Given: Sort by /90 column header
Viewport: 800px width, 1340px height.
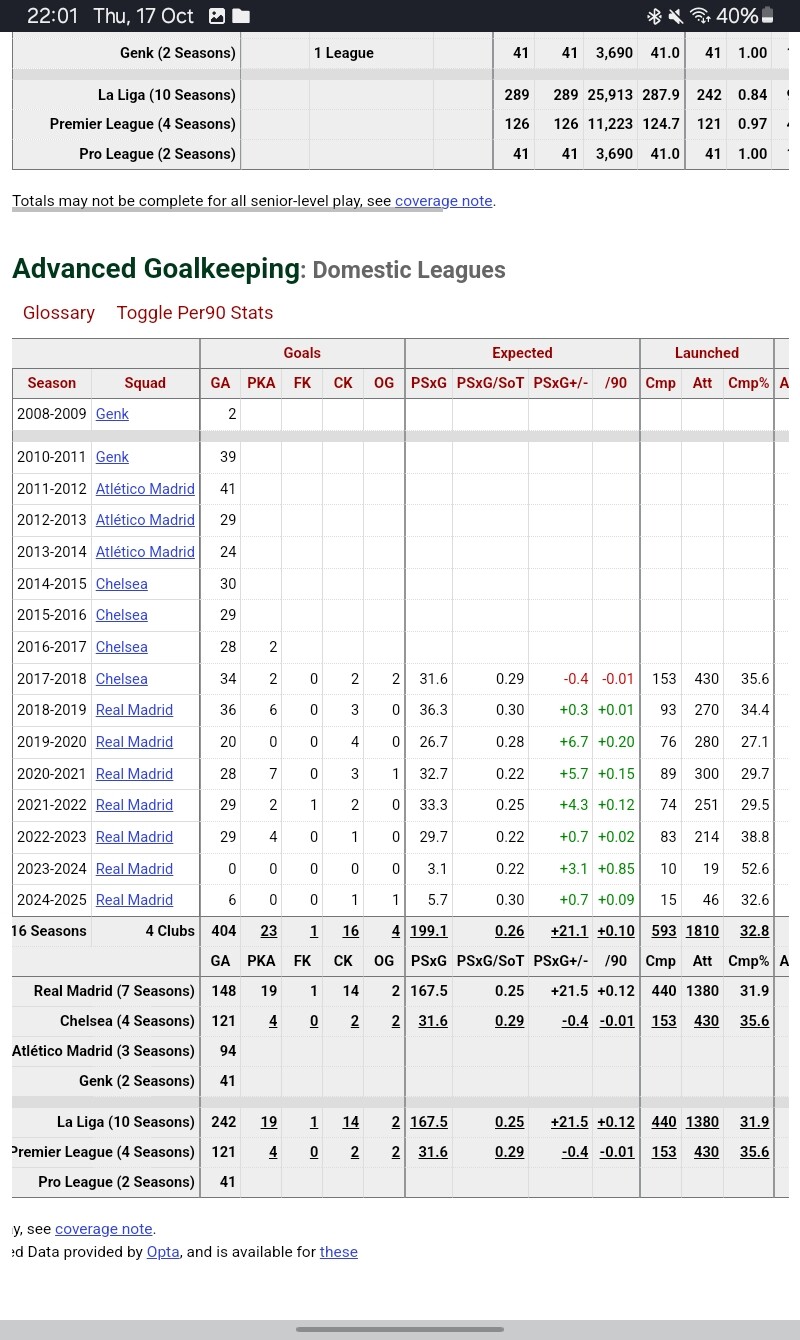Looking at the screenshot, I should pos(616,383).
